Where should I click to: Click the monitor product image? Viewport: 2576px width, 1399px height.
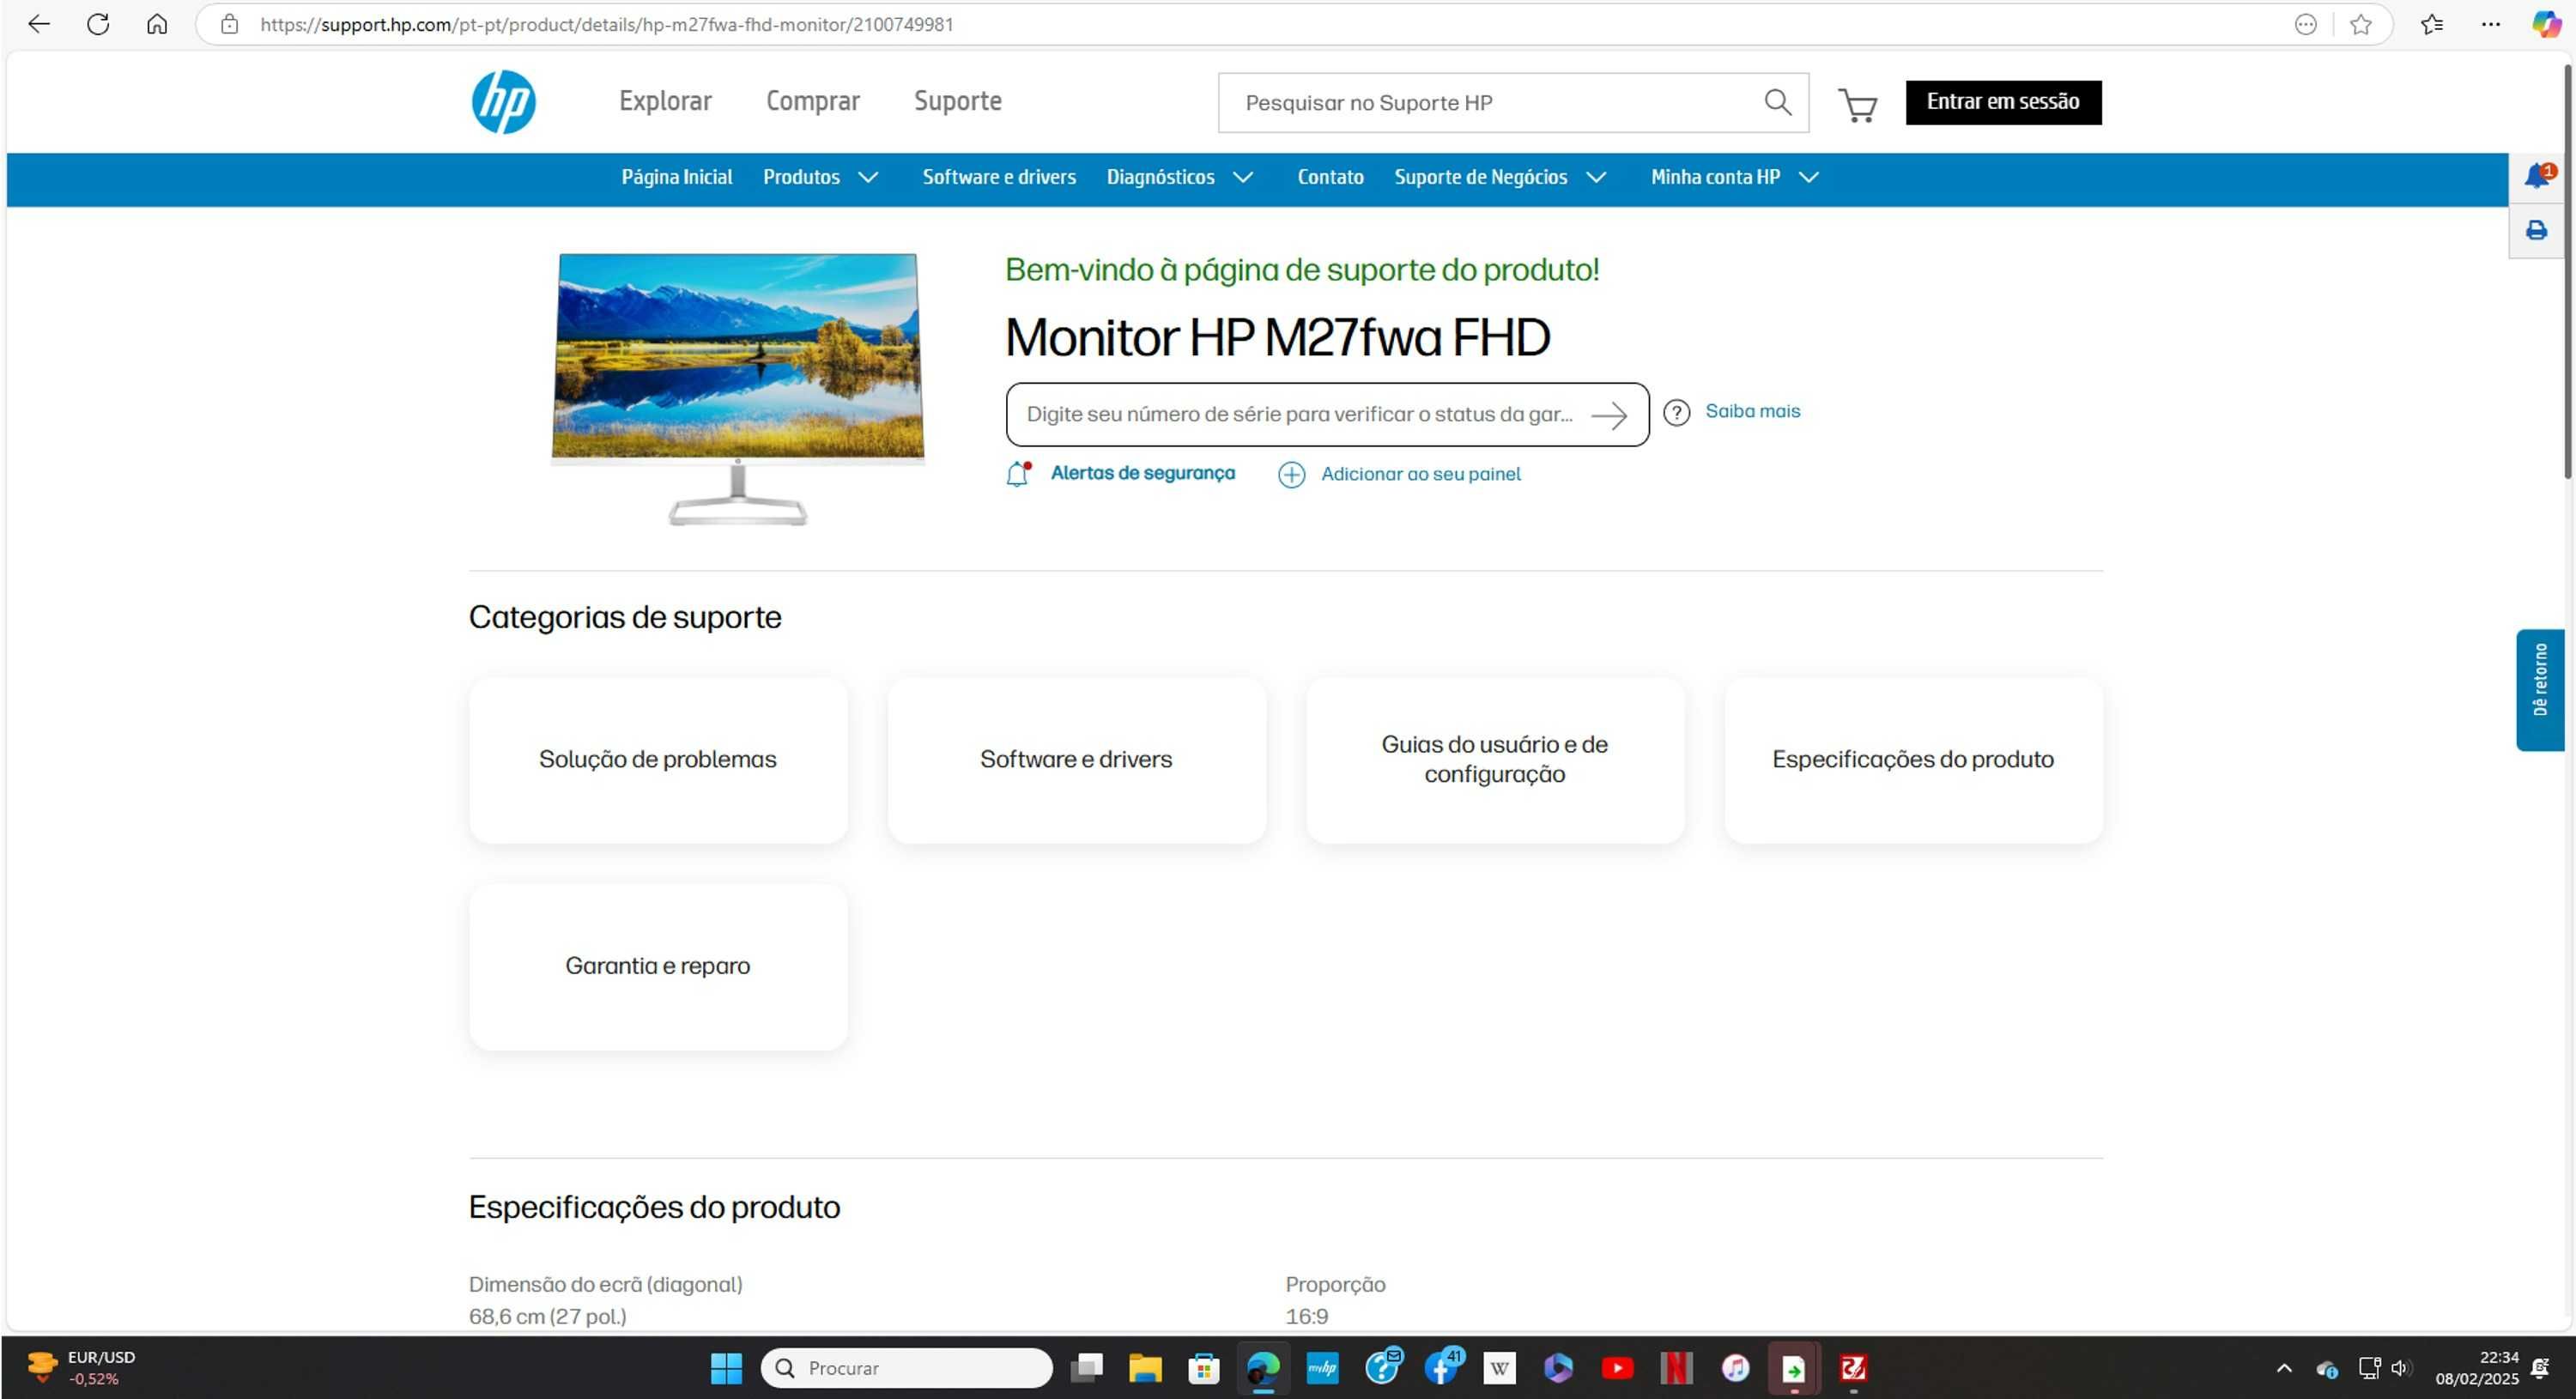[738, 389]
